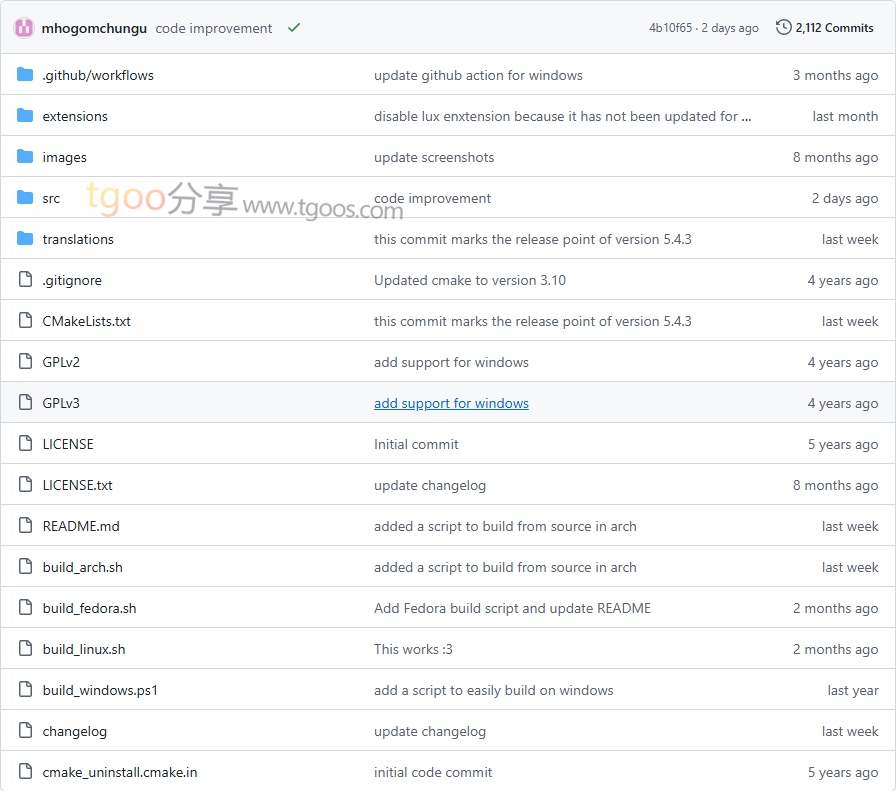The width and height of the screenshot is (896, 792).
Task: Open the images folder
Action: tap(64, 157)
